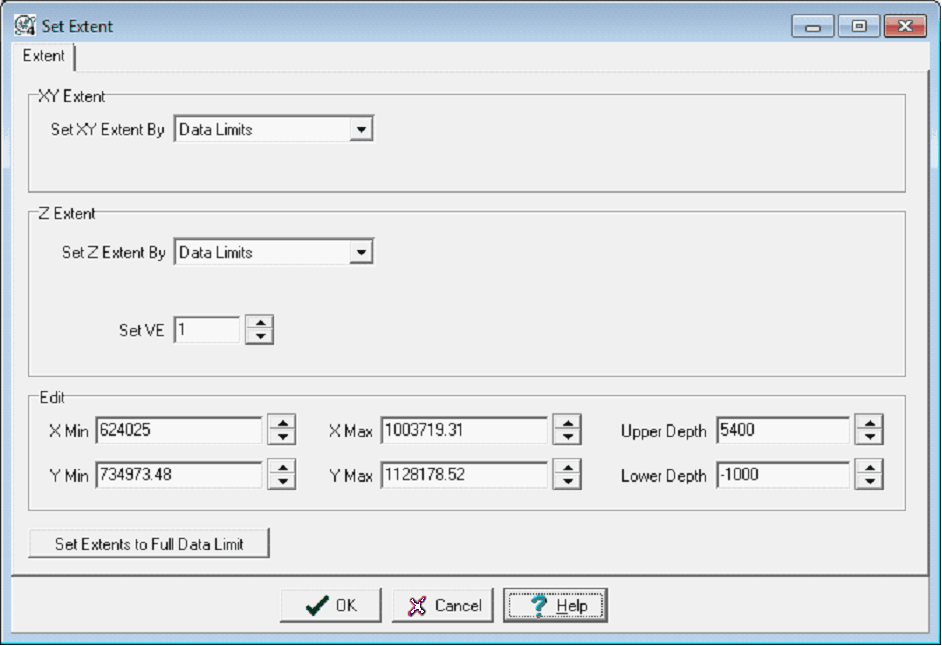Click inside the Set VE field

pos(206,330)
